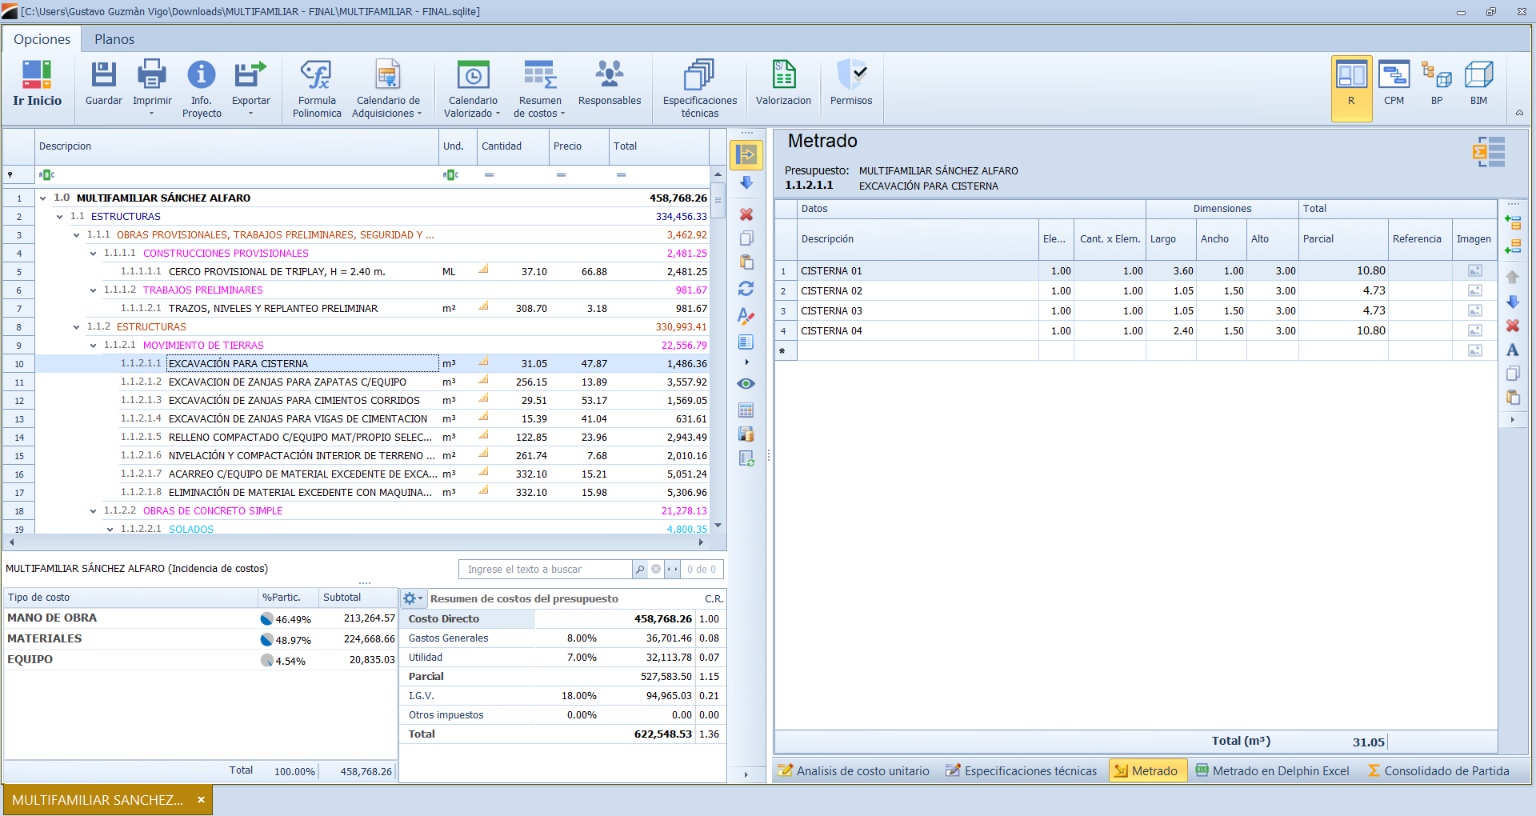
Task: Click the red delete X in the middle toolbar
Action: [746, 214]
